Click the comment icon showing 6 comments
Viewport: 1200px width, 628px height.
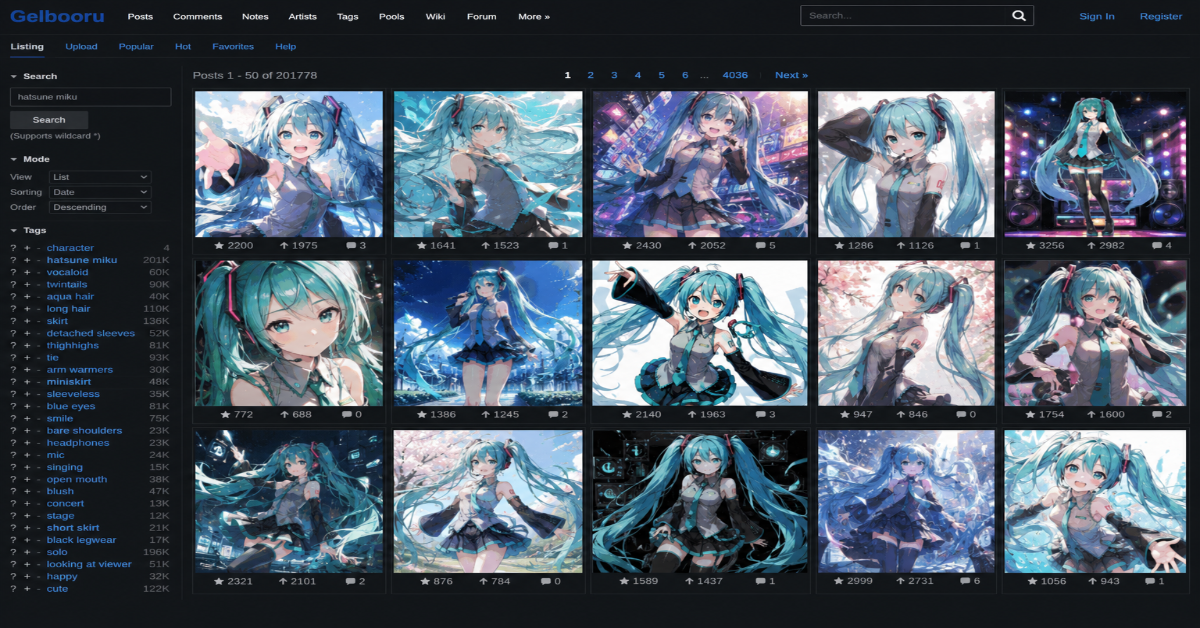964,581
